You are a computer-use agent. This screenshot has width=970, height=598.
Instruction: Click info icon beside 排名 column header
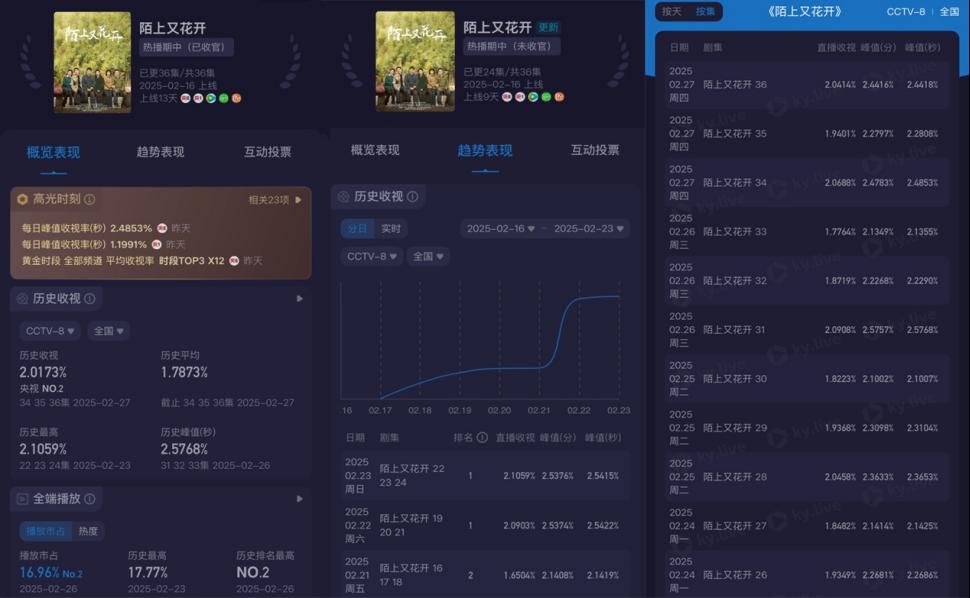(x=482, y=437)
